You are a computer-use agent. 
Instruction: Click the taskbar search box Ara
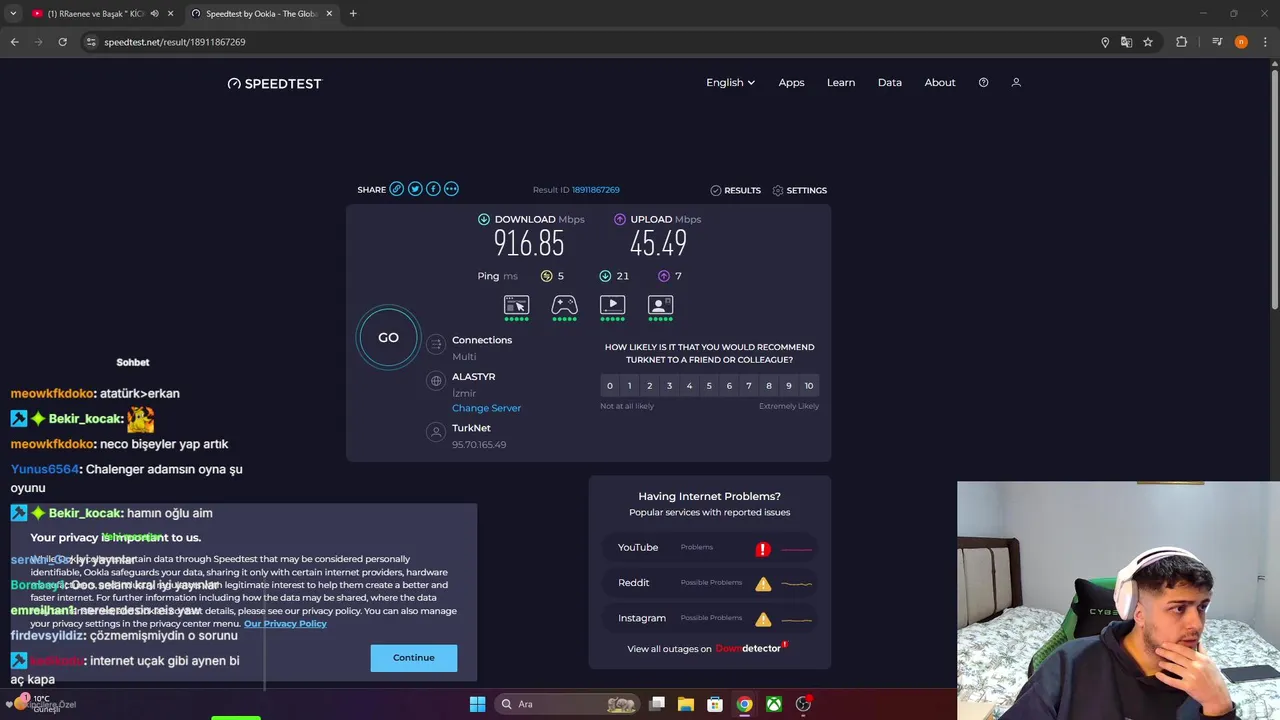point(568,704)
